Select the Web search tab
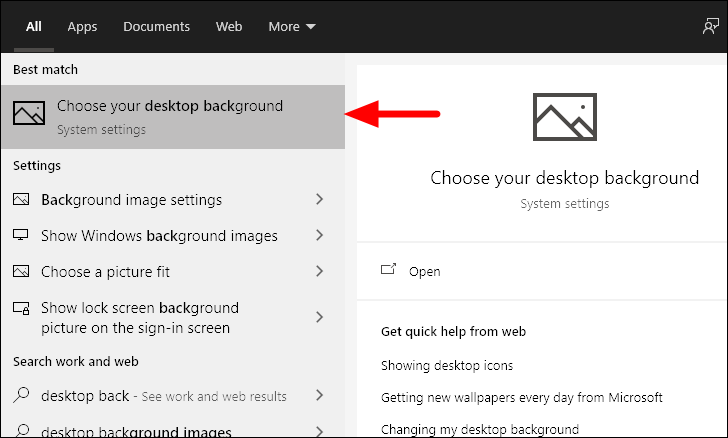 [229, 26]
